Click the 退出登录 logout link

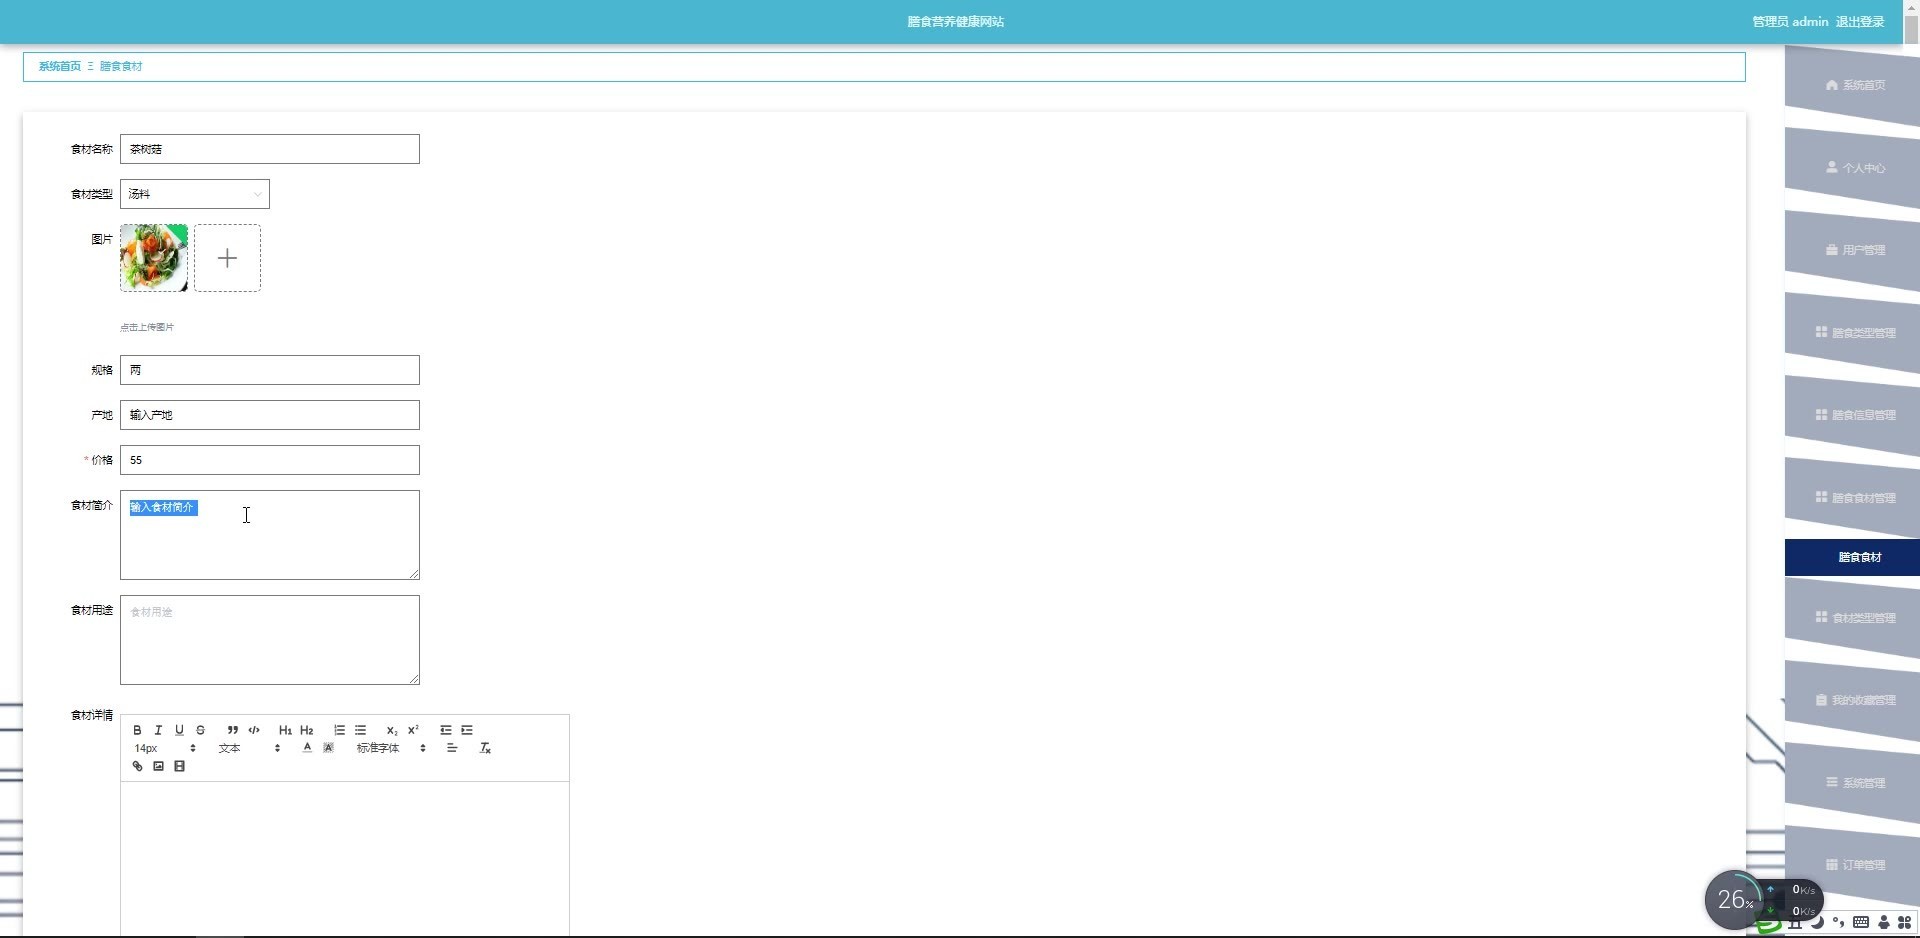(x=1860, y=22)
